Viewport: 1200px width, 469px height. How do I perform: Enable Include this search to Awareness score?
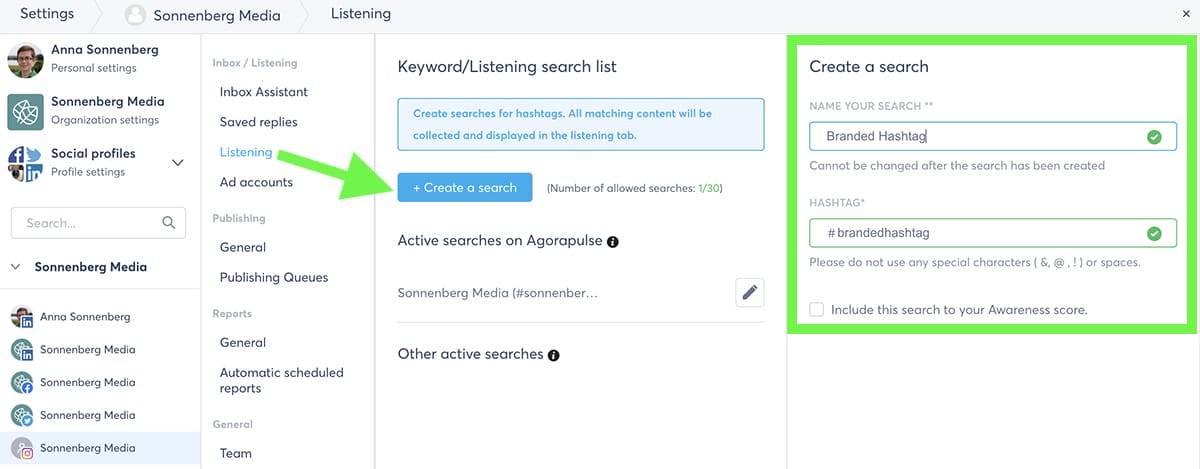817,310
